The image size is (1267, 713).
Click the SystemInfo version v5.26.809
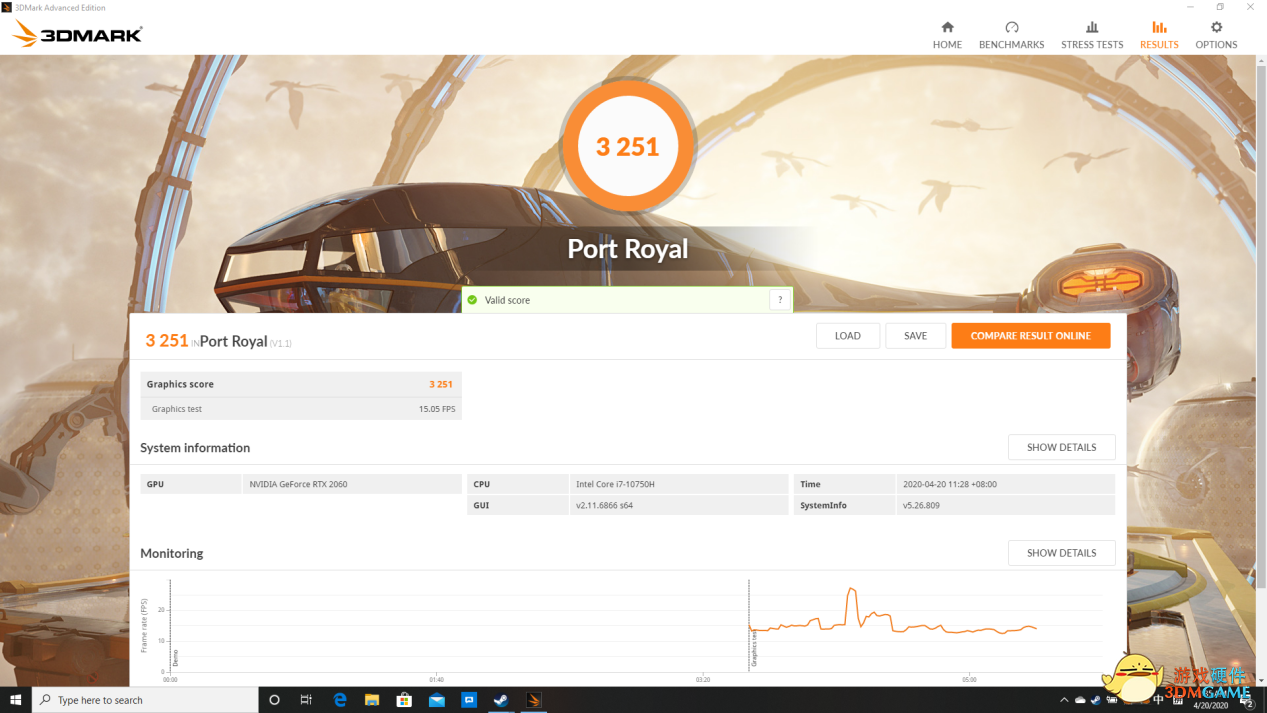[923, 505]
